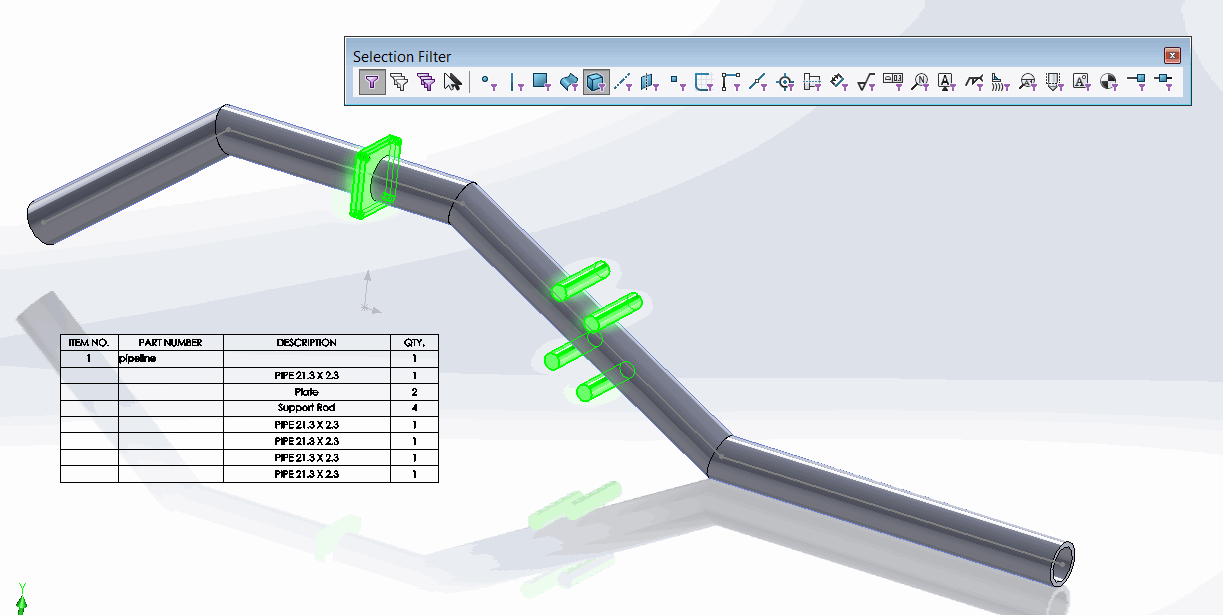
Task: Enable the Filter Vertices option
Action: click(x=488, y=82)
